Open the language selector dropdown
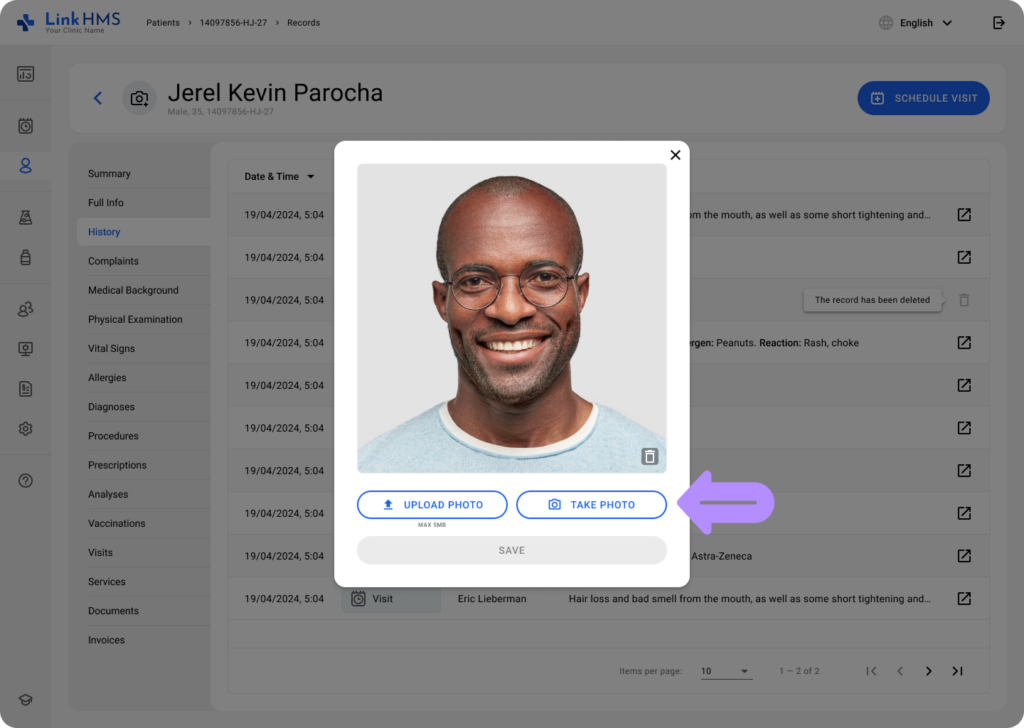Screen dimensions: 1024x728 click(915, 23)
